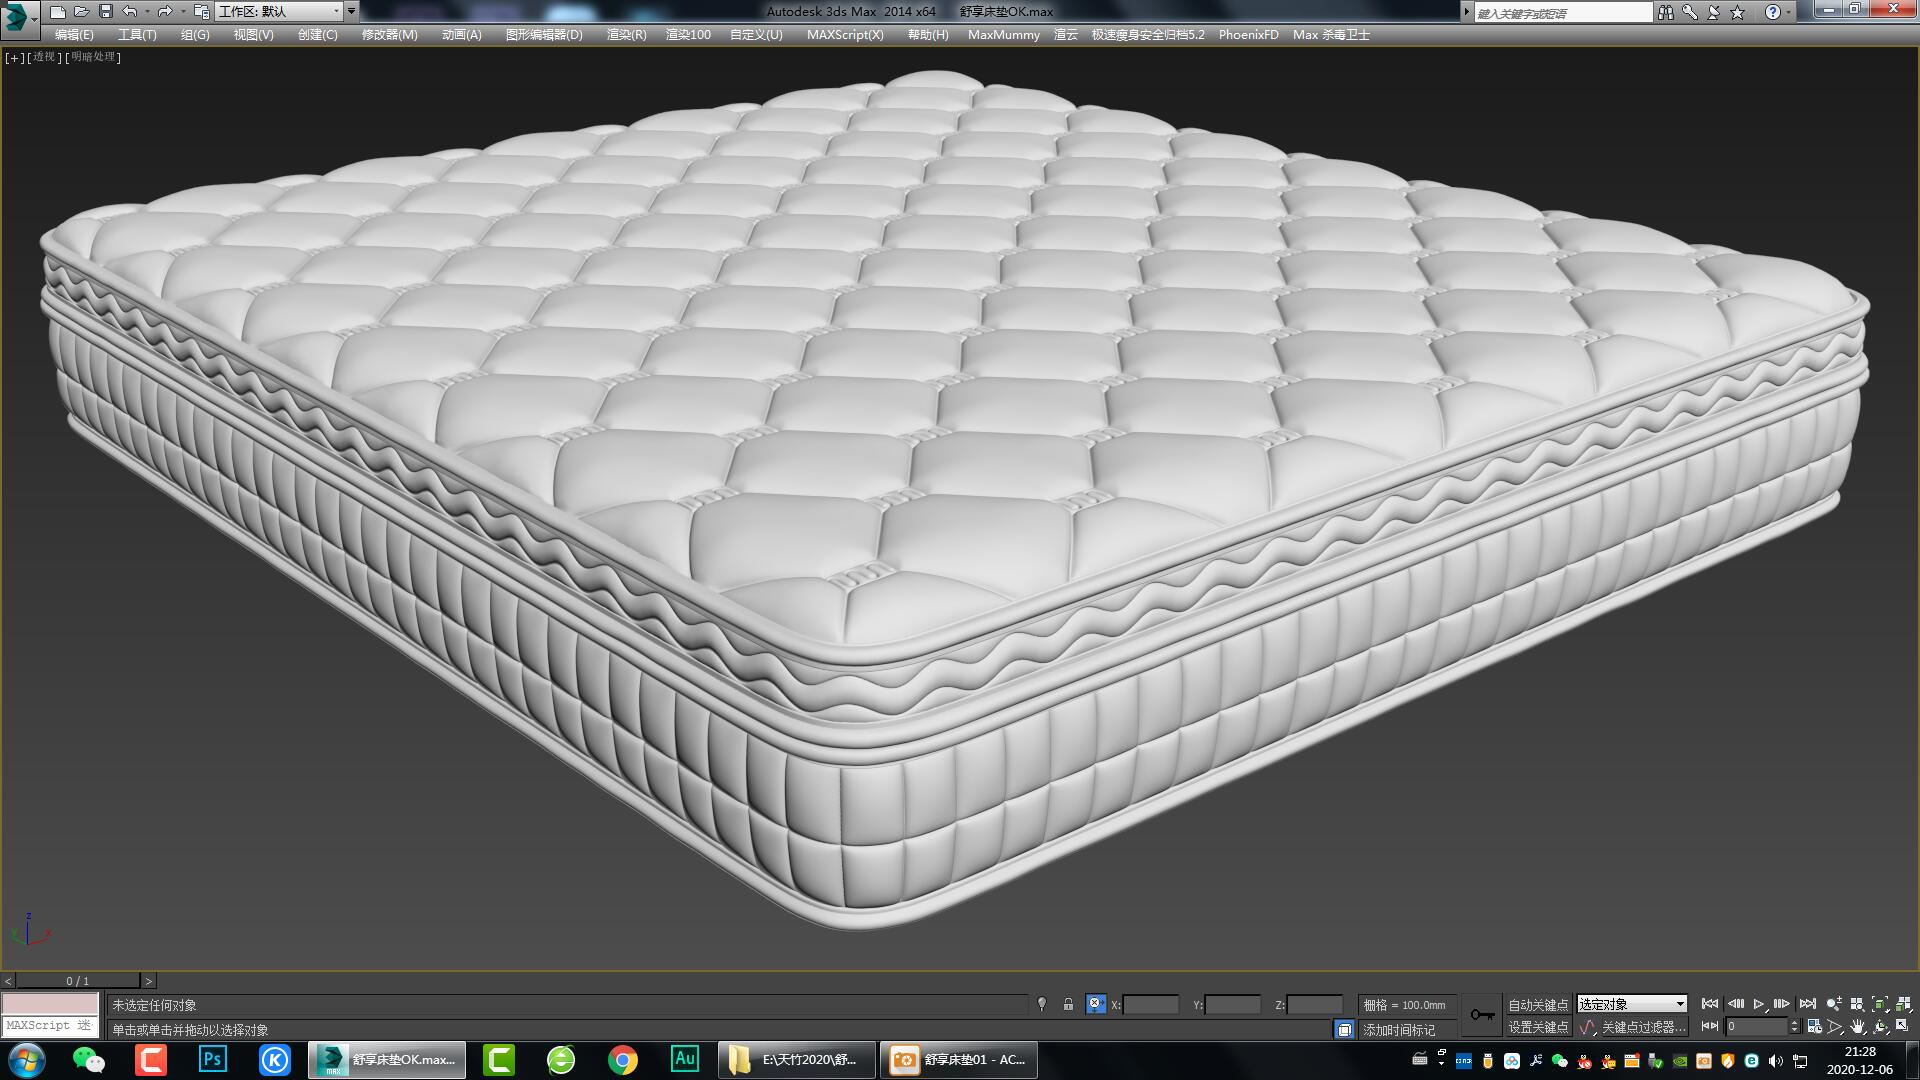Enable 自动关键点 Auto Key mode
Image resolution: width=1920 pixels, height=1080 pixels.
pos(1538,1004)
